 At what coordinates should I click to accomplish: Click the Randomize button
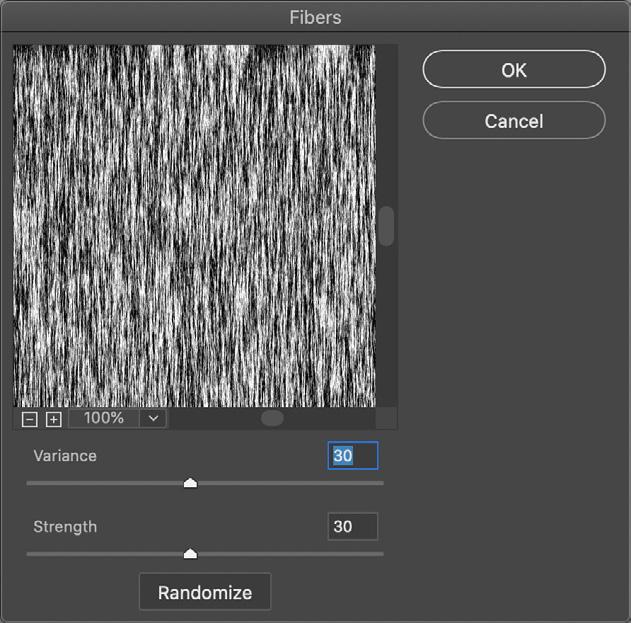pos(205,592)
